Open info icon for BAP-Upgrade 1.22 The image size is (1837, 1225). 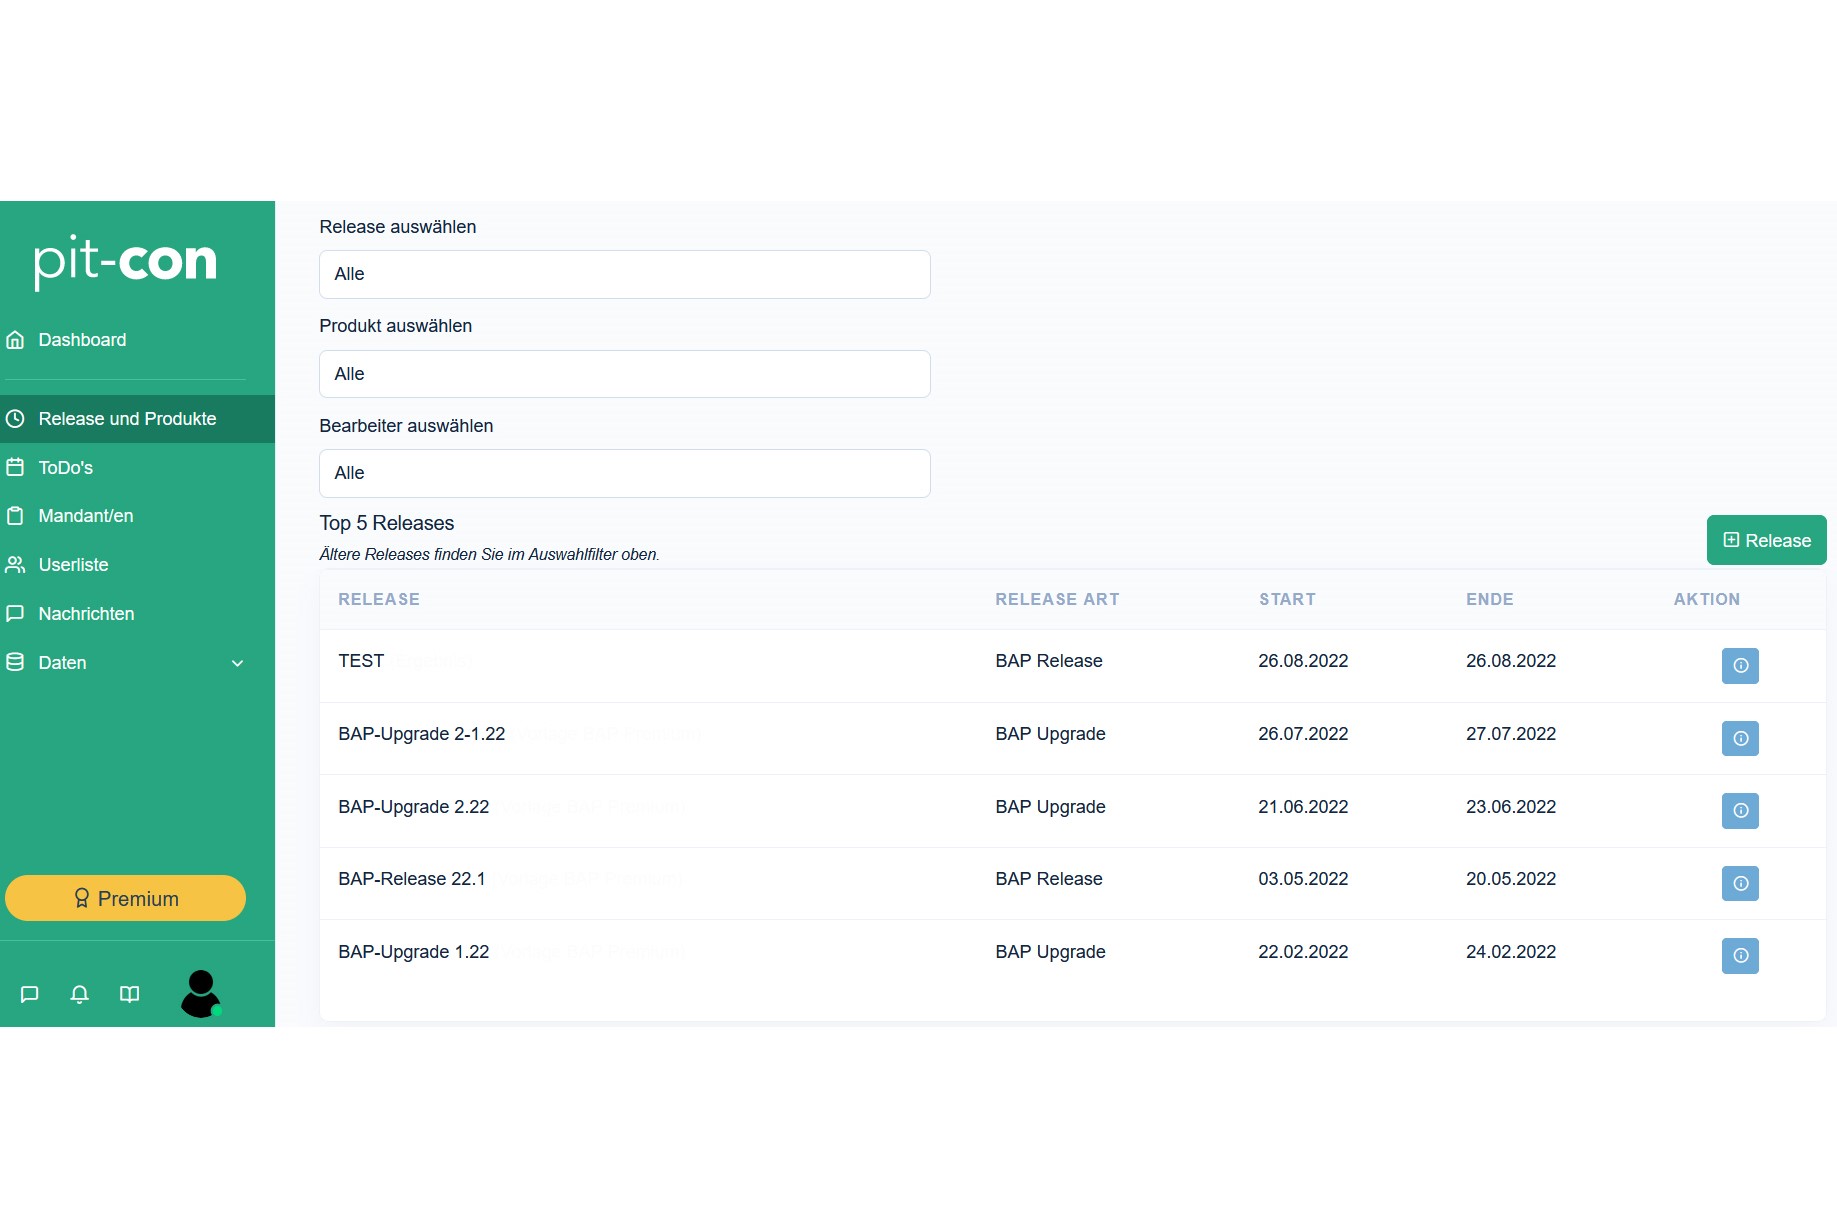1739,956
